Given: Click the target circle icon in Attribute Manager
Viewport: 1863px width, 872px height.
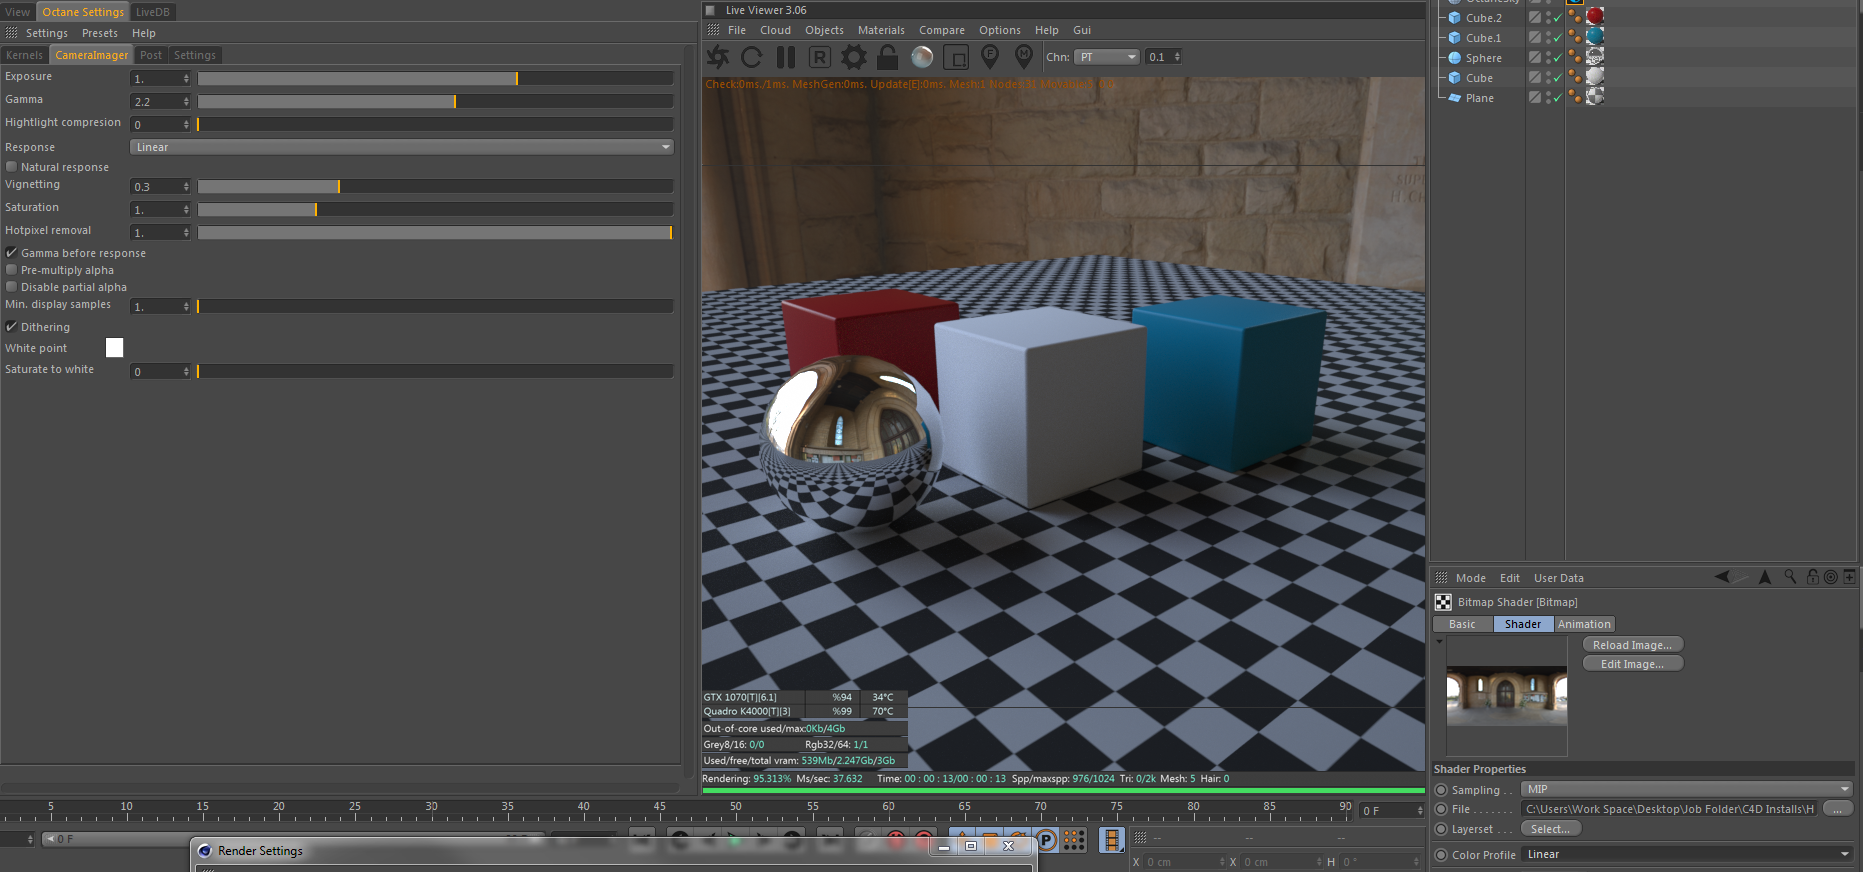Looking at the screenshot, I should point(1831,577).
